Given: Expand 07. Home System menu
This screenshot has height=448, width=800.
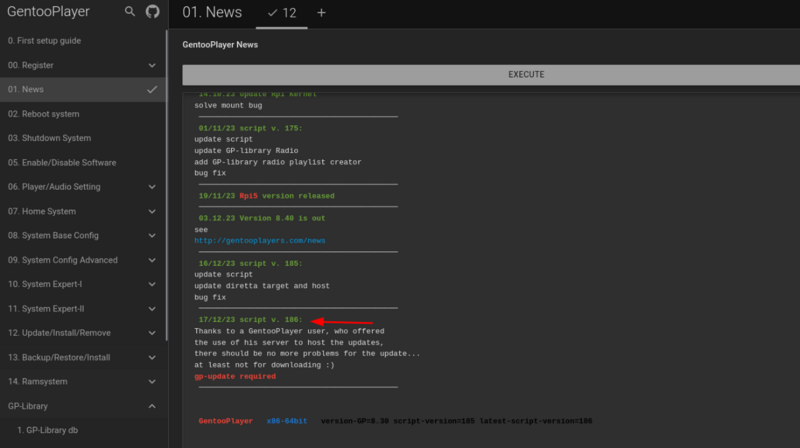Looking at the screenshot, I should tap(152, 211).
